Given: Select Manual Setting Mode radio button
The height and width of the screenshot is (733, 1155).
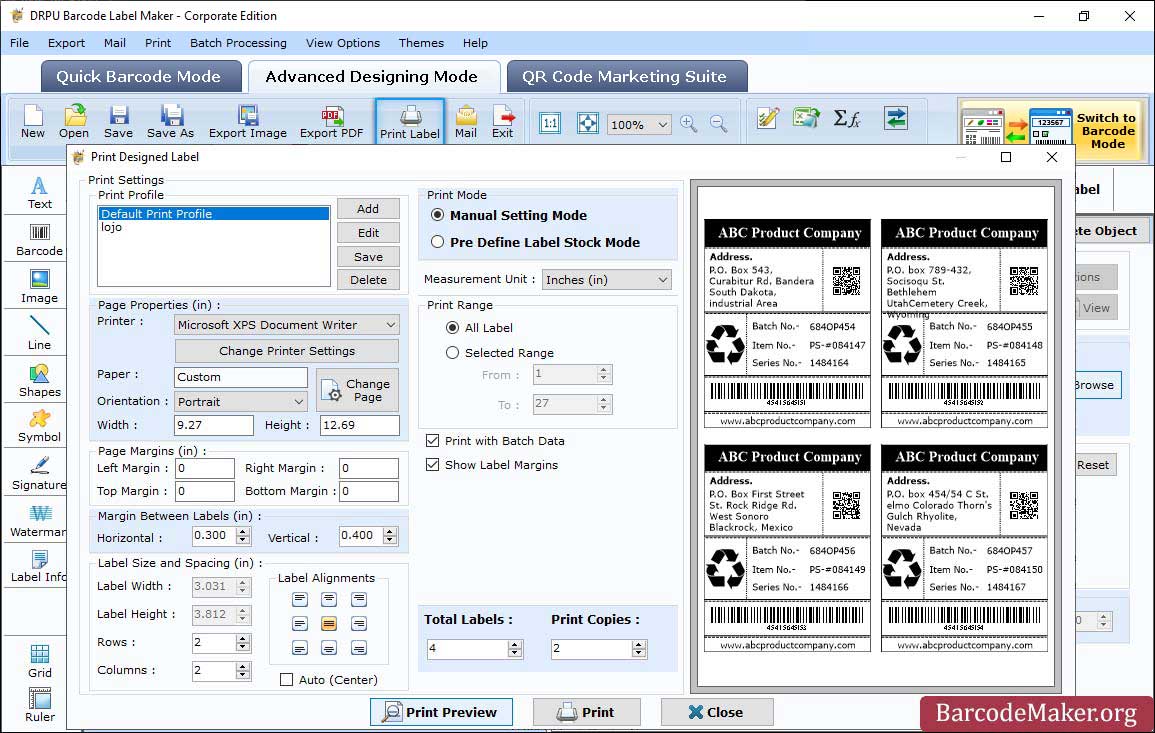Looking at the screenshot, I should pos(438,215).
